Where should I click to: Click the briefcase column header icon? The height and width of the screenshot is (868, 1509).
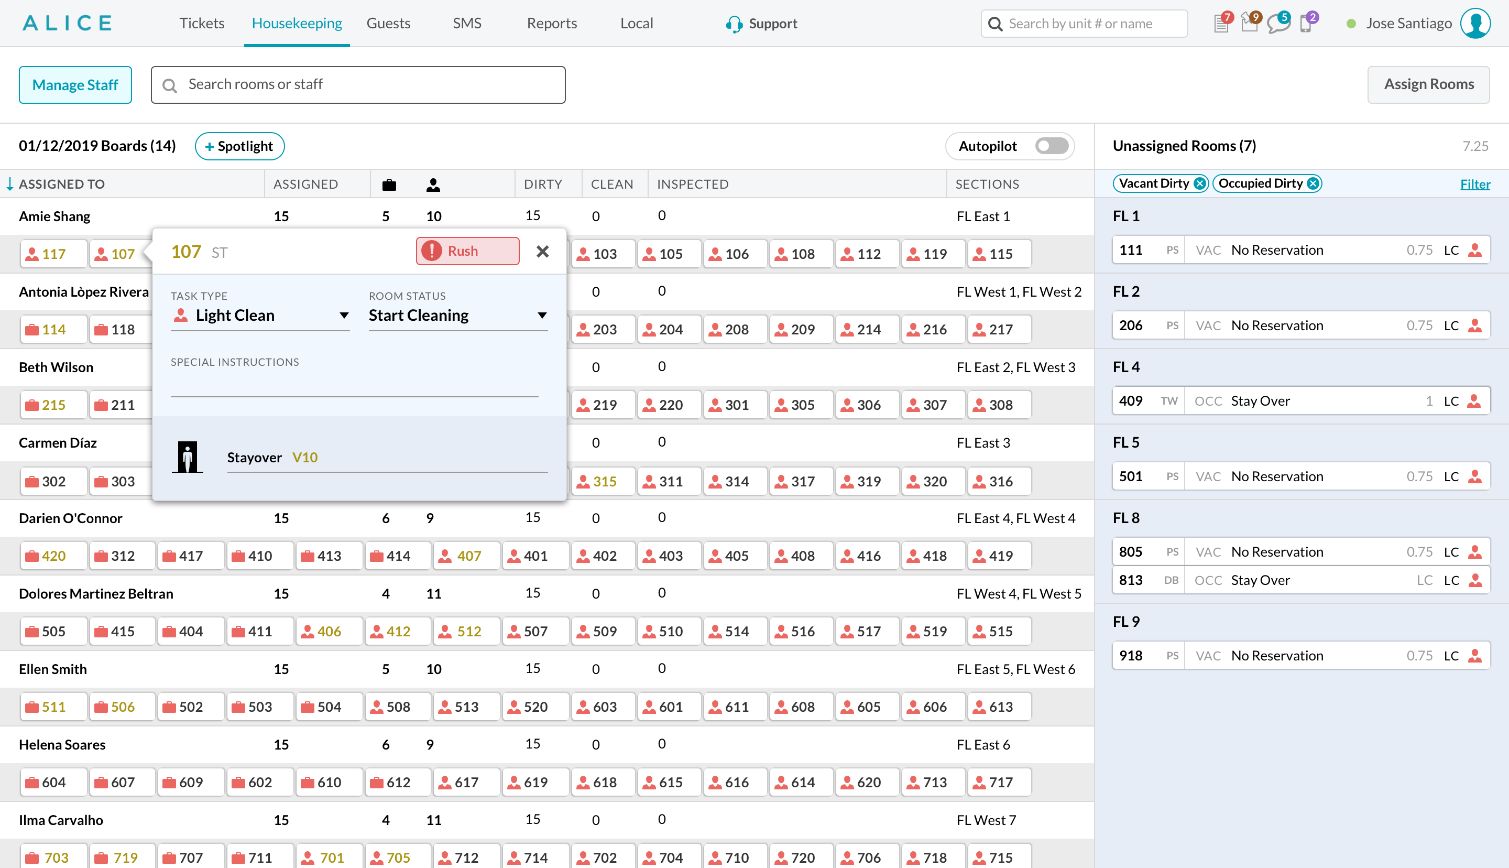389,185
